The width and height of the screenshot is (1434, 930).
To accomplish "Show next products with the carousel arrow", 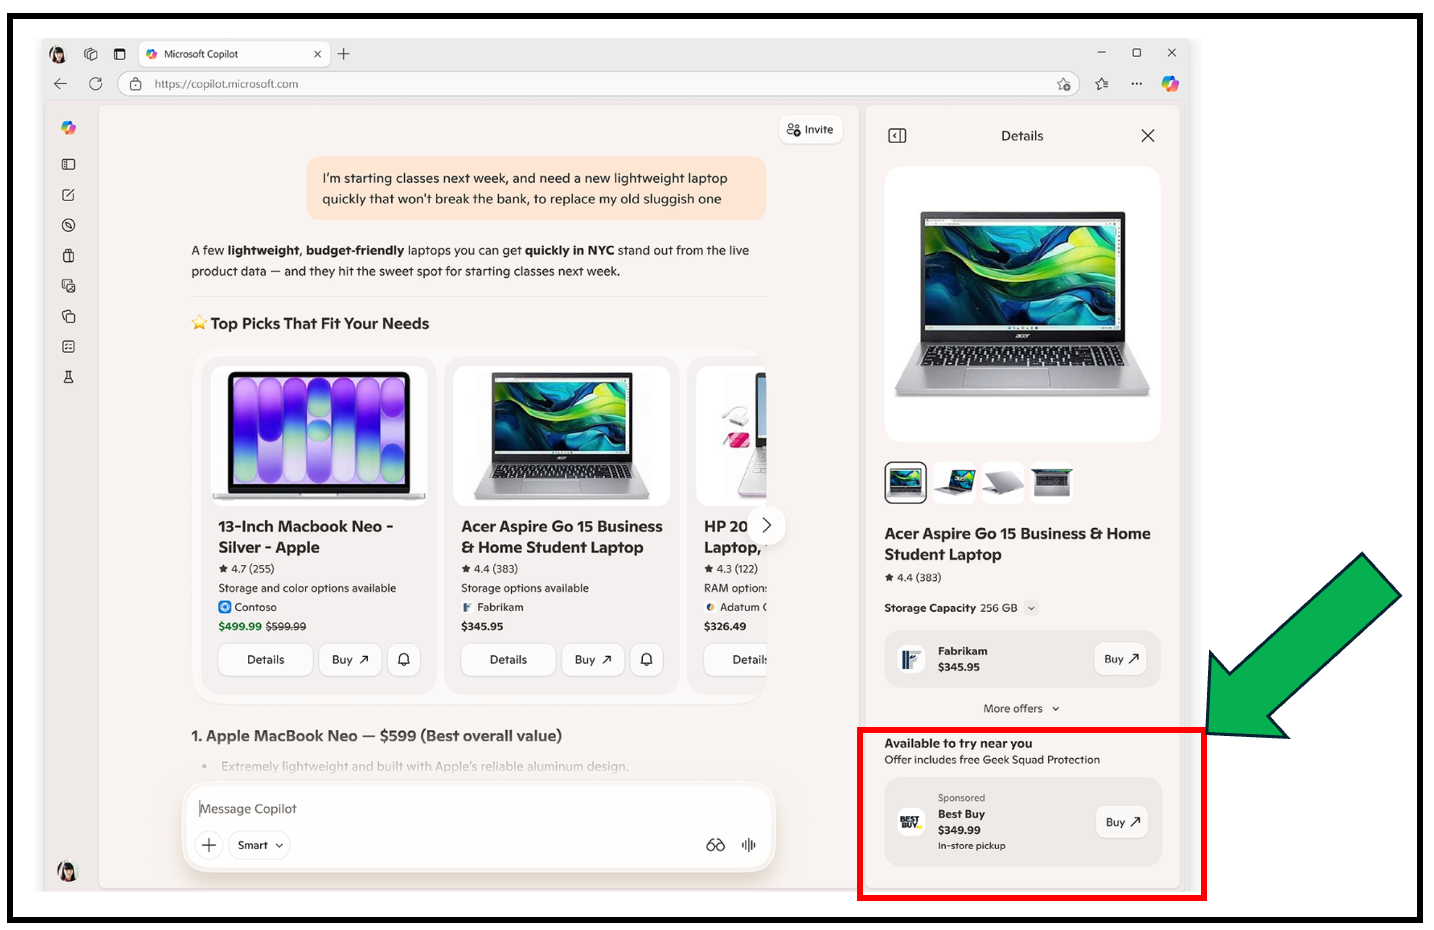I will 767,525.
